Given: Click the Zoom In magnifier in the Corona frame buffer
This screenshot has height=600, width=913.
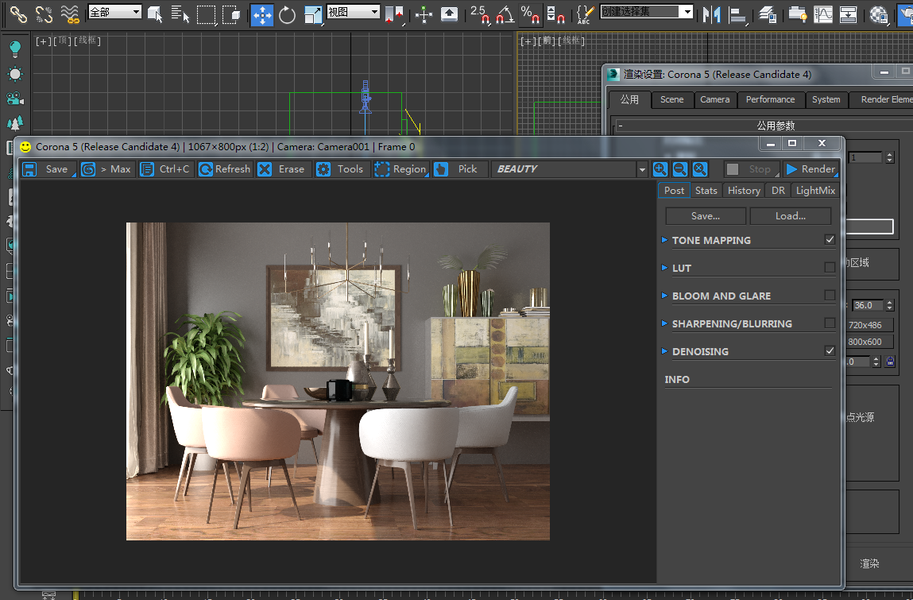Looking at the screenshot, I should 660,169.
